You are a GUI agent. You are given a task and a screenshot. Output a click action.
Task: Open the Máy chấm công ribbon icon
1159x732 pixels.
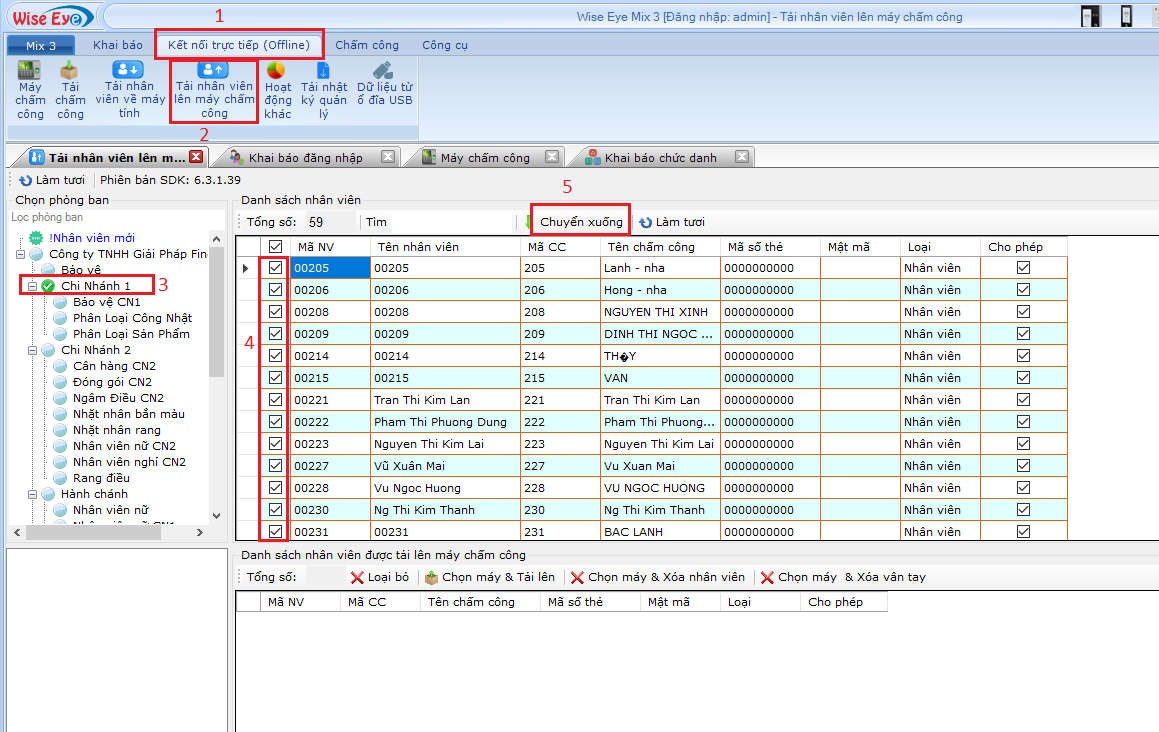pyautogui.click(x=30, y=72)
